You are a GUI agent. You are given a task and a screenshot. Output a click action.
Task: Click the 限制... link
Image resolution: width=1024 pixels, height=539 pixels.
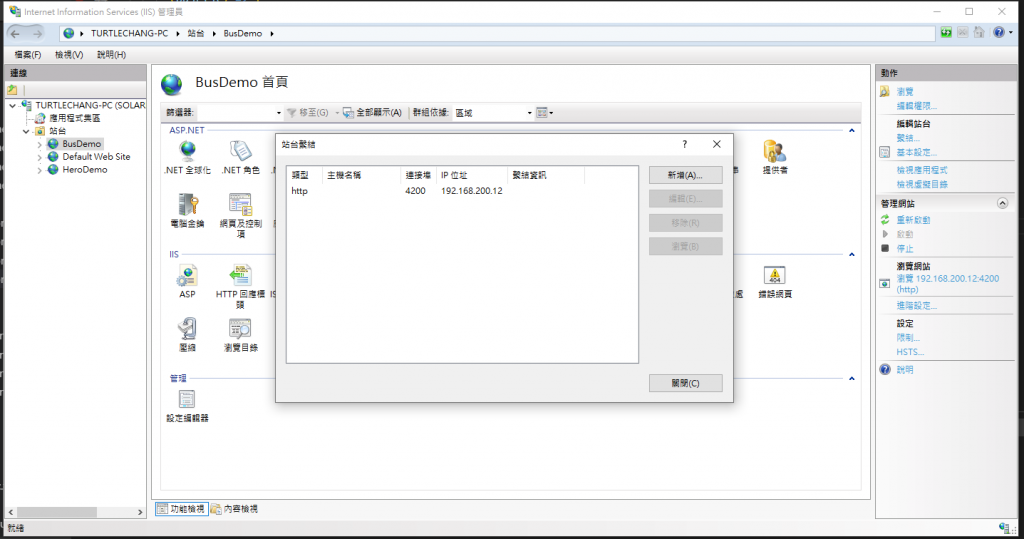tap(908, 338)
